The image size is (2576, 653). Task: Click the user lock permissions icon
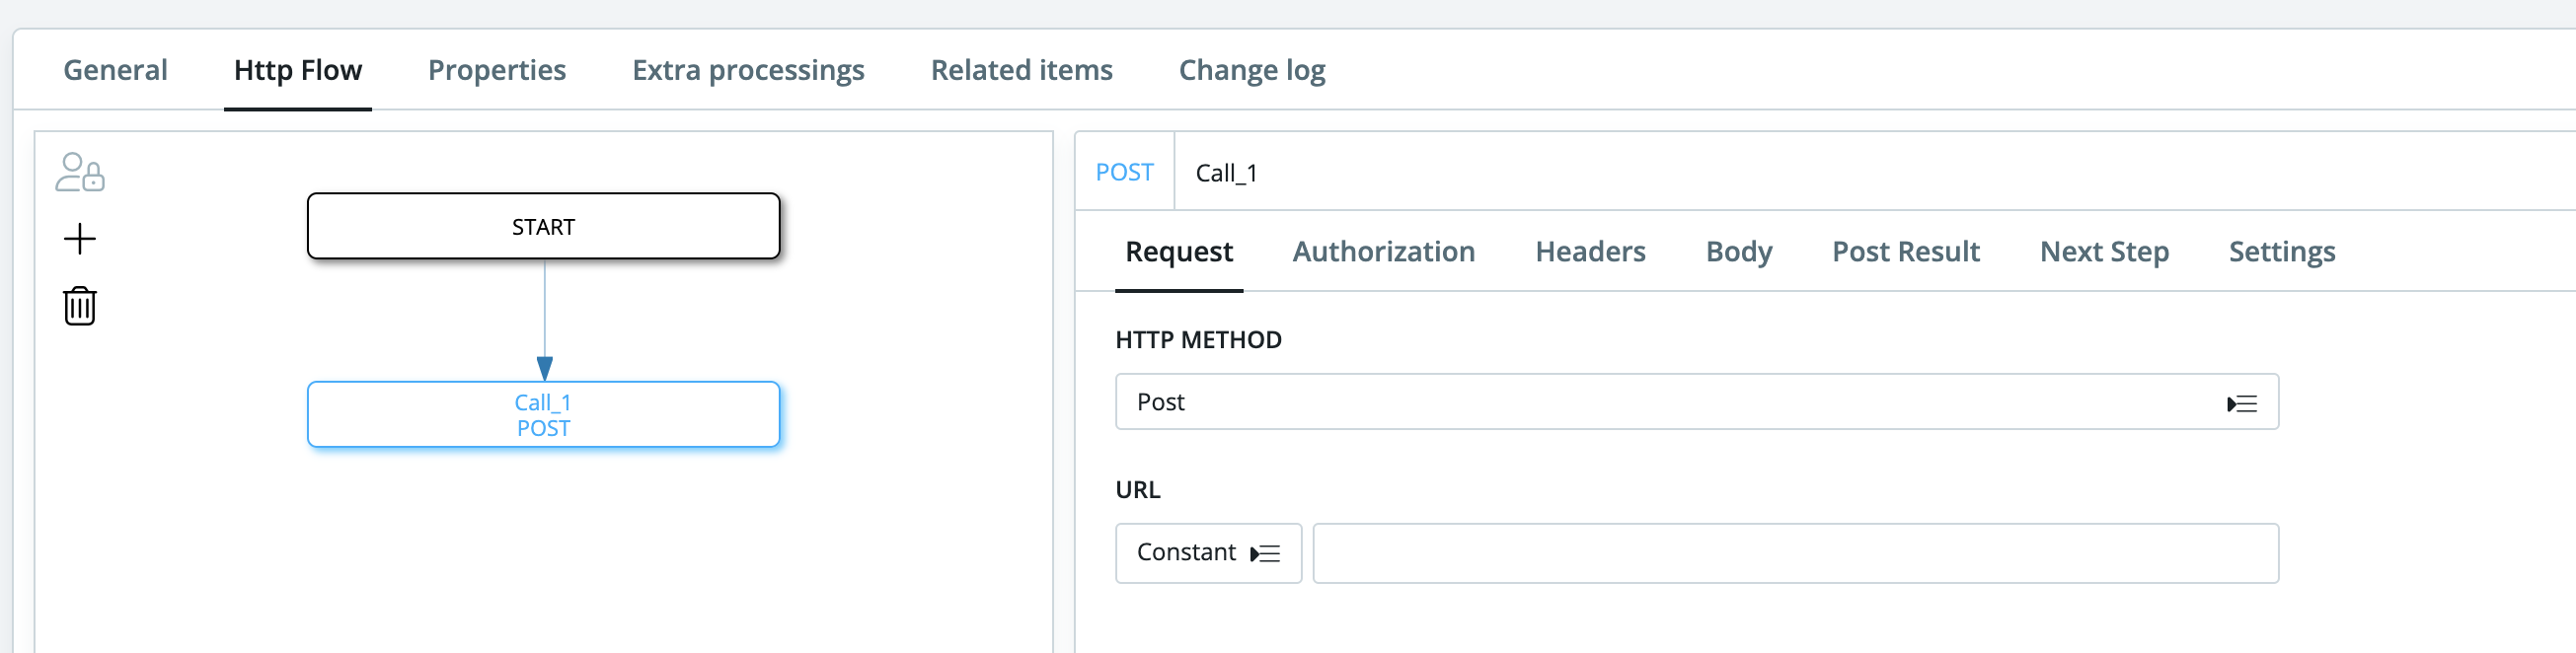80,172
